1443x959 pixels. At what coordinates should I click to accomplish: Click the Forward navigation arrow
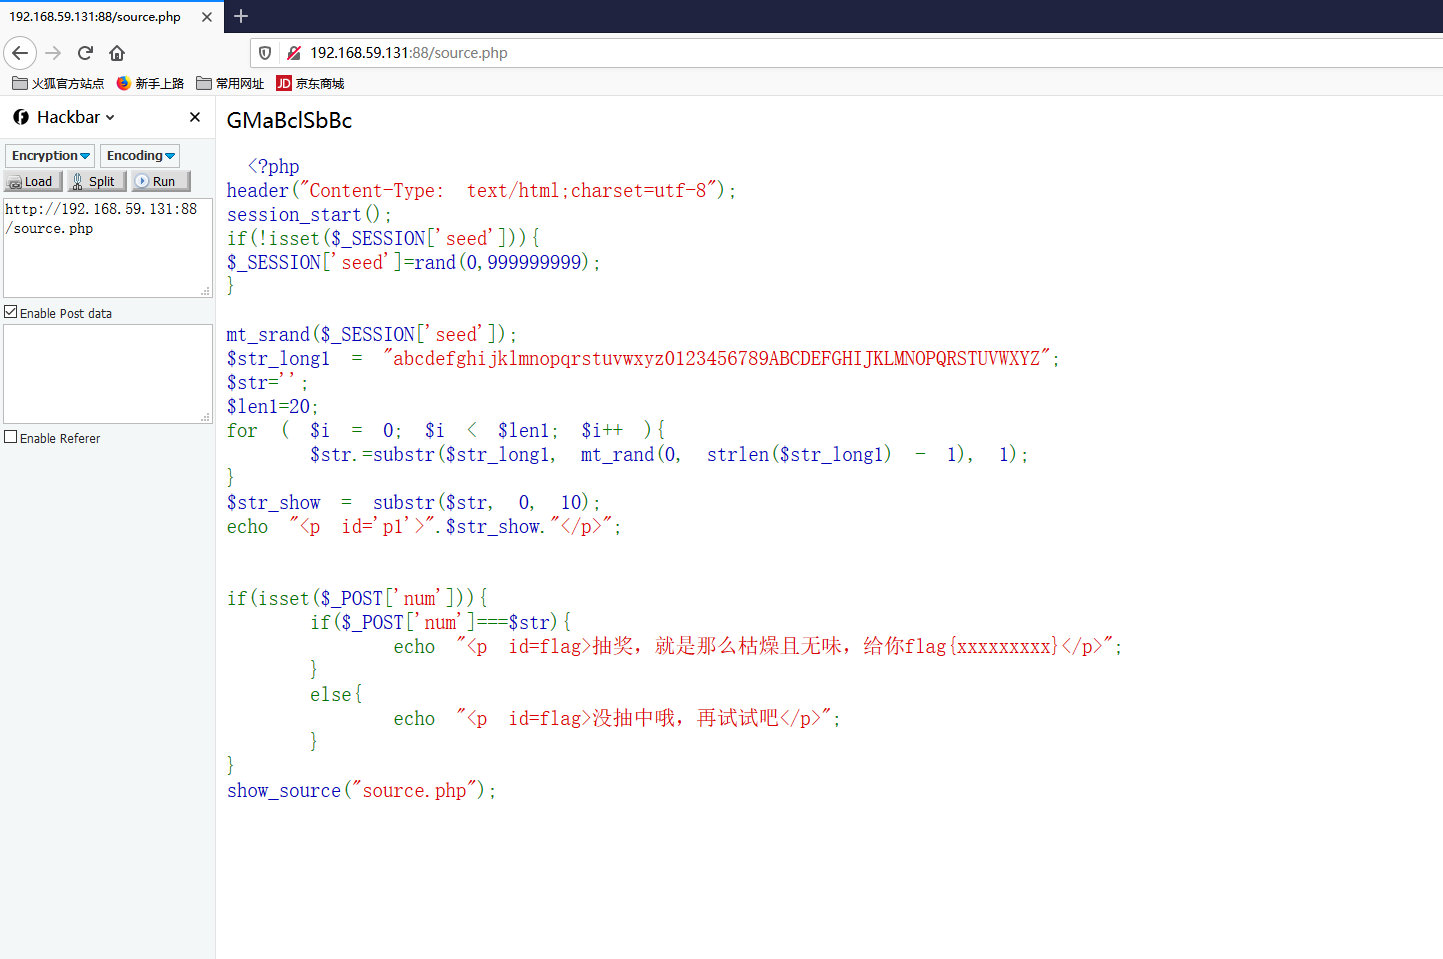tap(53, 53)
